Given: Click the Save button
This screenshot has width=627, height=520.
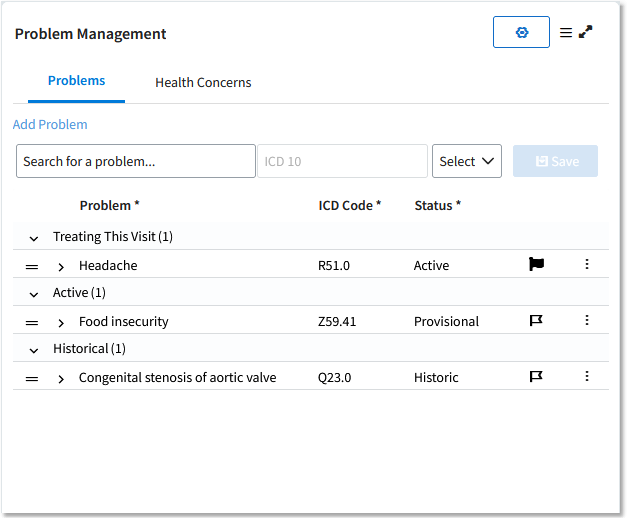Looking at the screenshot, I should click(x=555, y=161).
